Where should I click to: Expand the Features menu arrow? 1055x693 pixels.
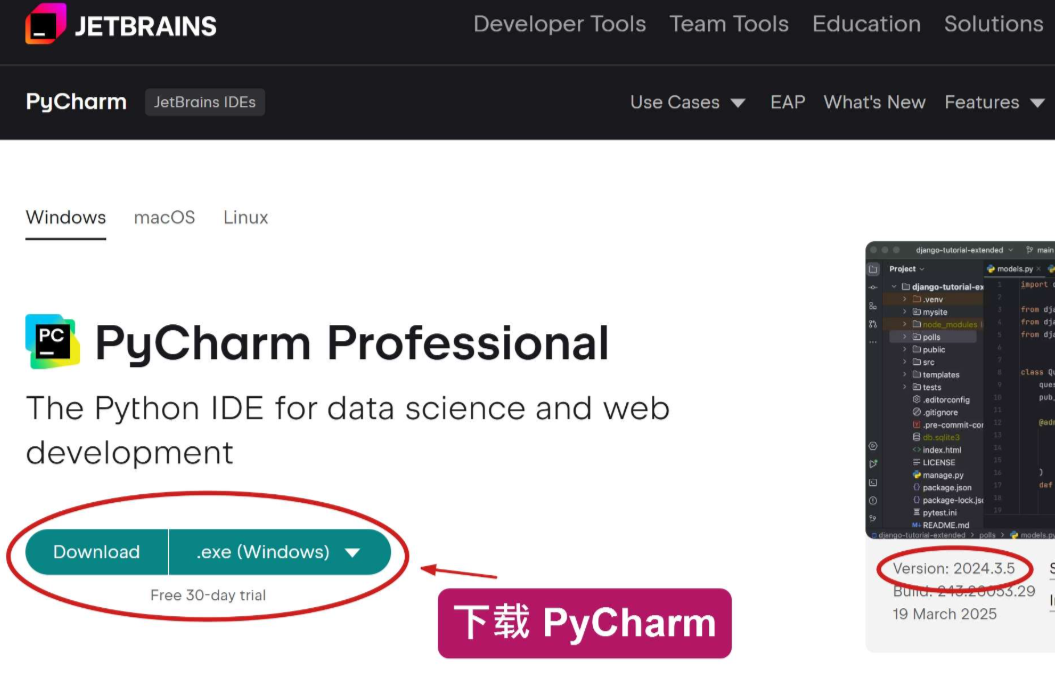(x=1037, y=103)
